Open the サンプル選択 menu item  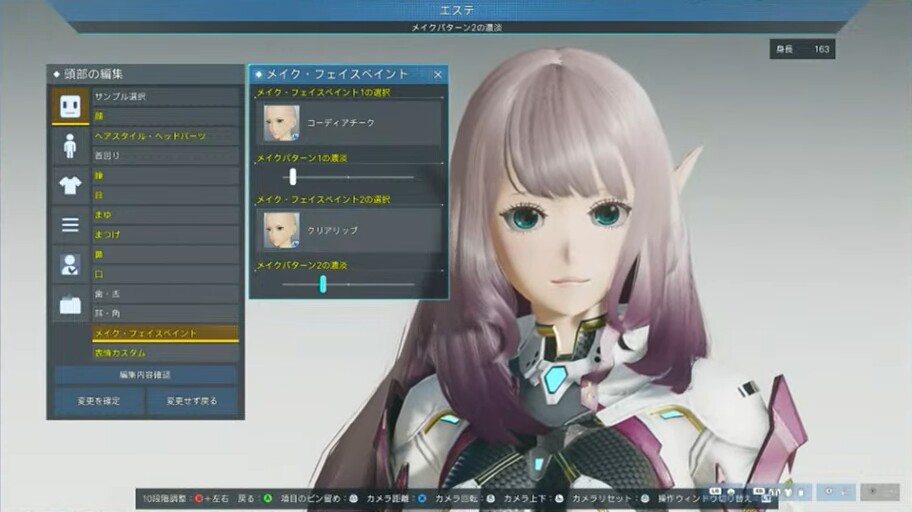pos(166,97)
